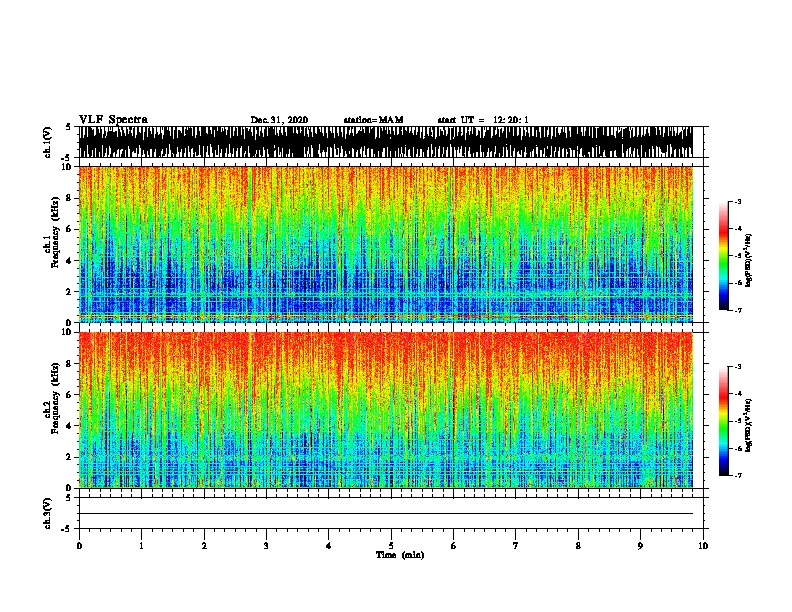Screen dimensions: 792x612
Task: Click the "3" tick on the Time axis
Action: (266, 546)
